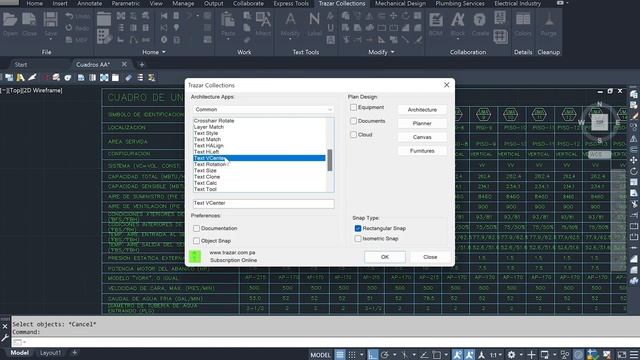Click the clean screen icon in status bar
The height and width of the screenshot is (360, 640).
pyautogui.click(x=622, y=355)
